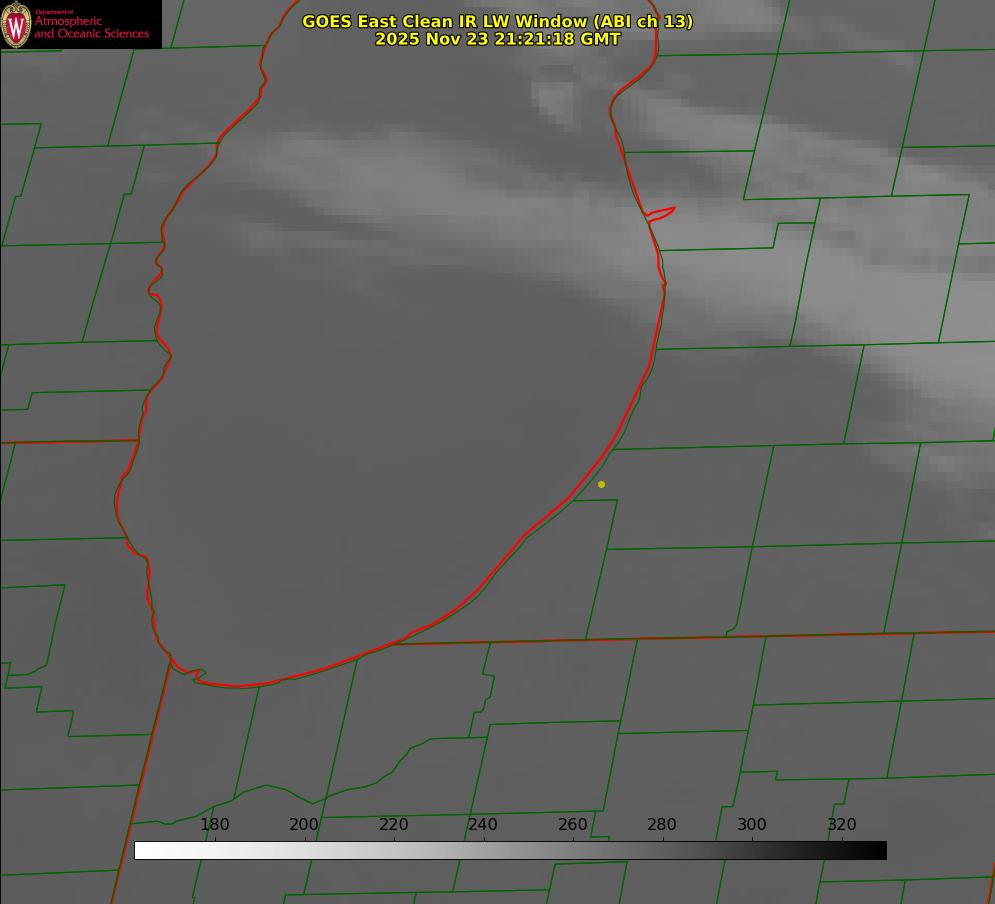Click the small inlet at lake's southern tip

pos(198,676)
